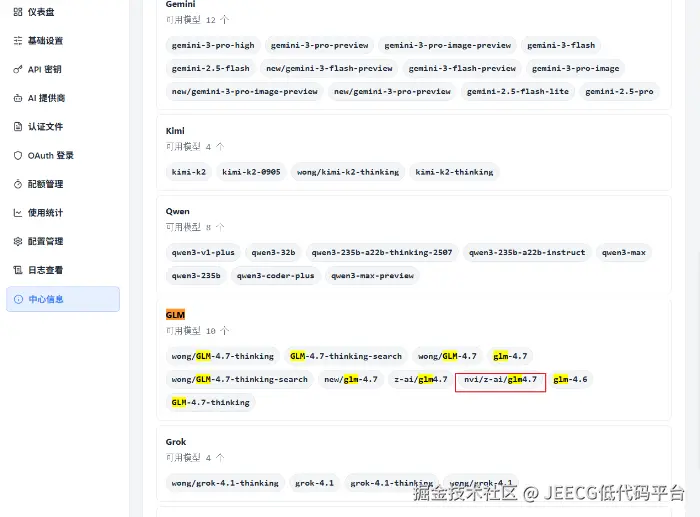Open OAuth 登录 menu item
This screenshot has width=700, height=517.
(63, 155)
